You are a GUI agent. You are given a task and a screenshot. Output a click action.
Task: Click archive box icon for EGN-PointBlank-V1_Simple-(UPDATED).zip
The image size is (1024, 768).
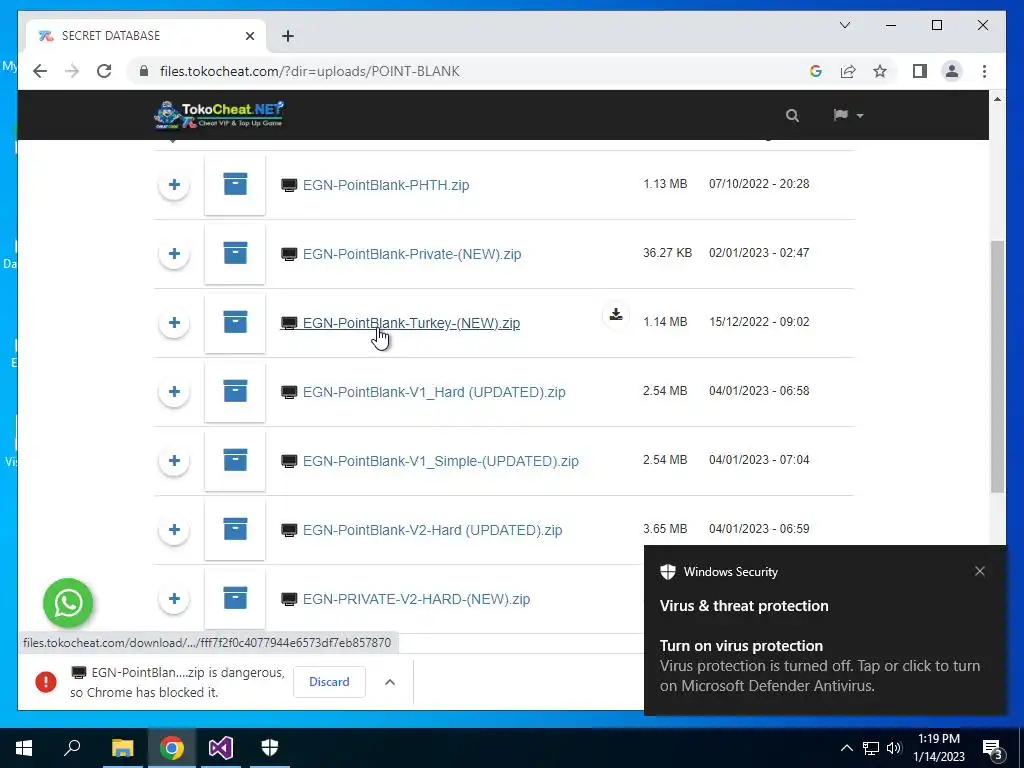click(x=235, y=460)
